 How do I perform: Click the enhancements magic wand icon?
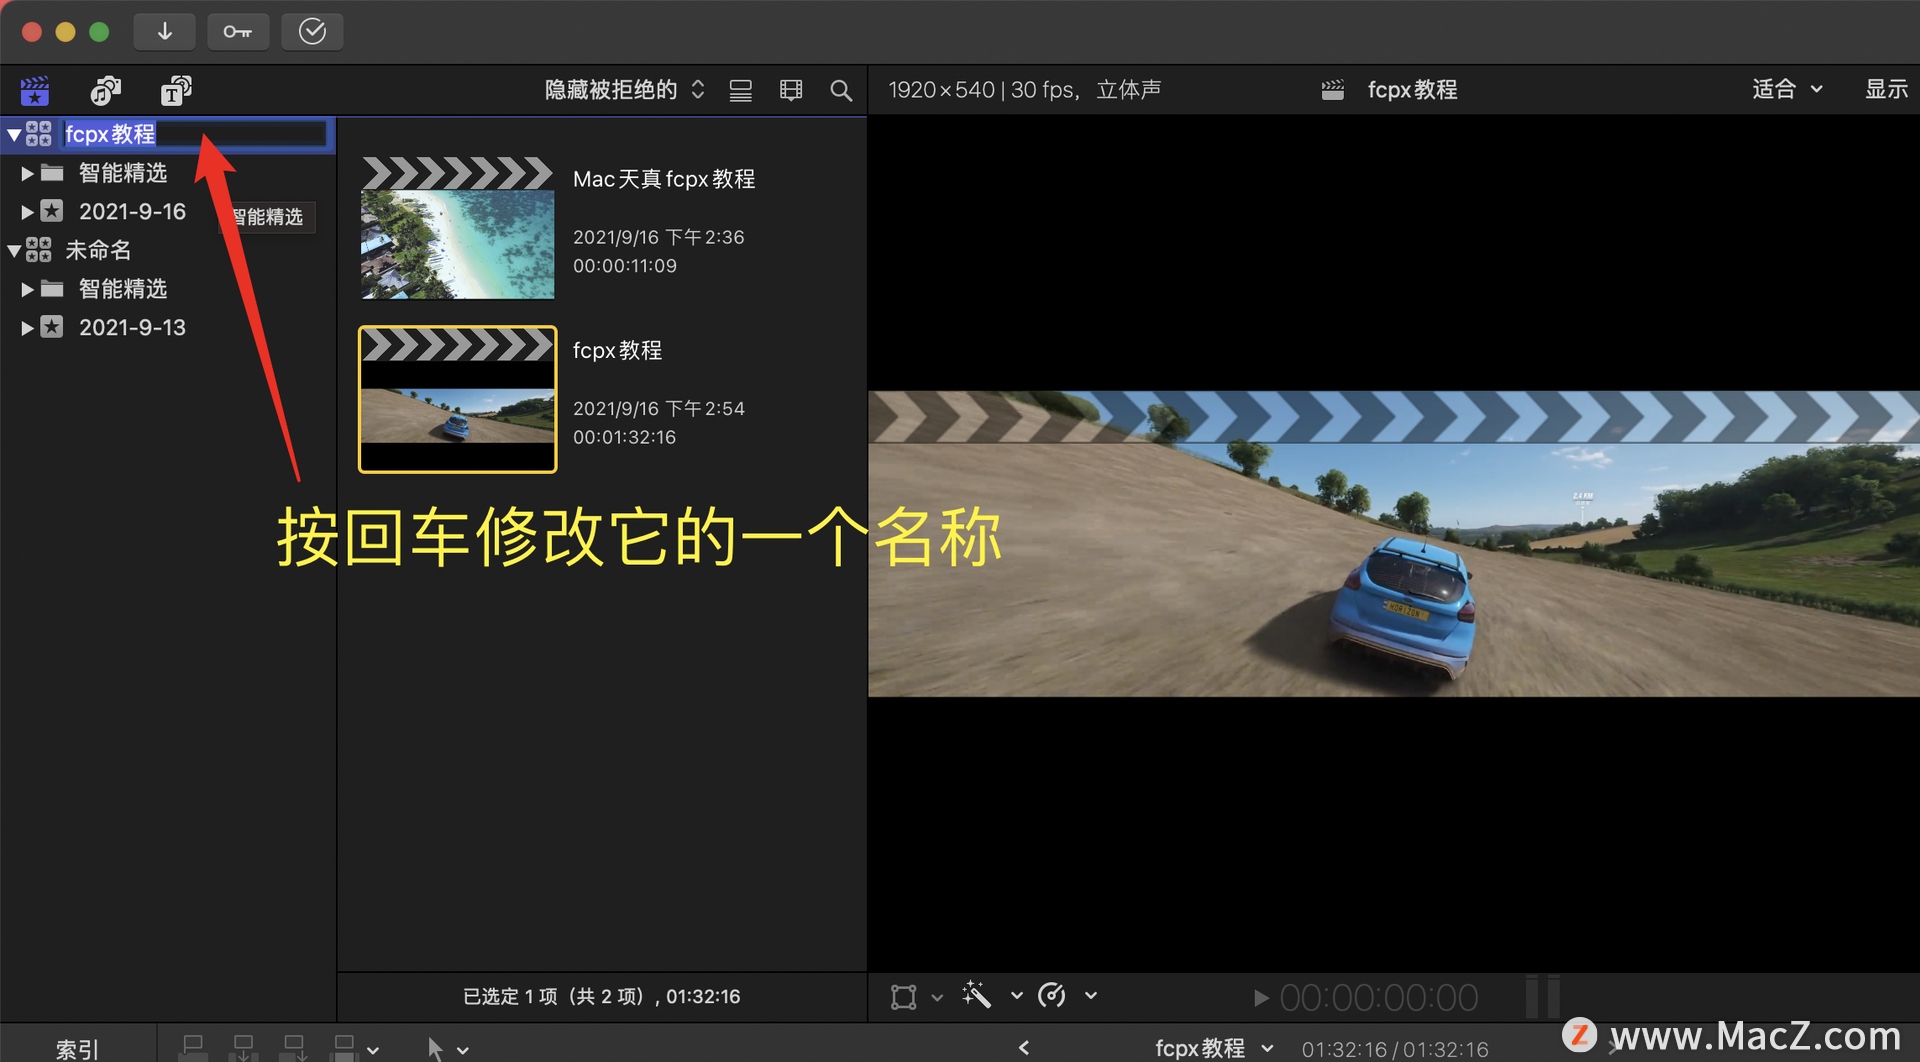pos(976,995)
